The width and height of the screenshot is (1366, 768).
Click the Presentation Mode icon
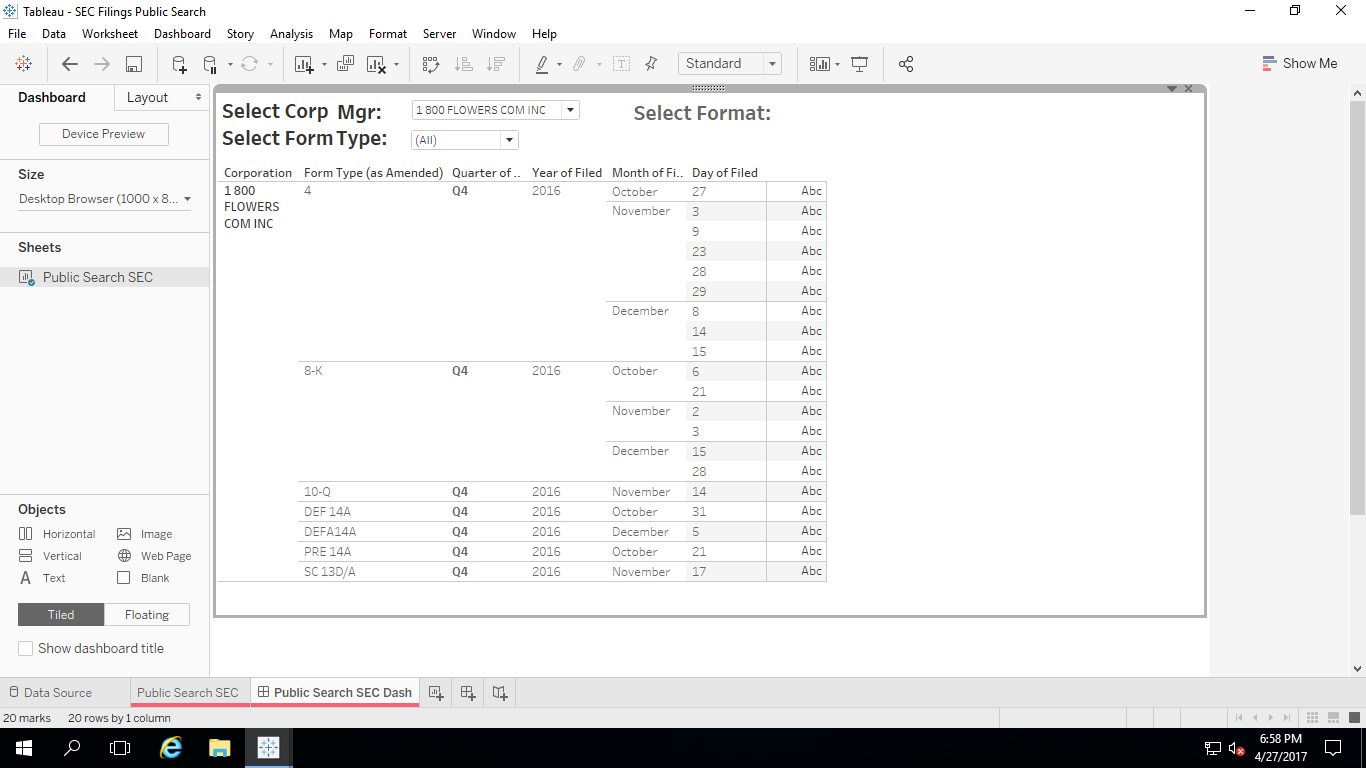[x=859, y=64]
